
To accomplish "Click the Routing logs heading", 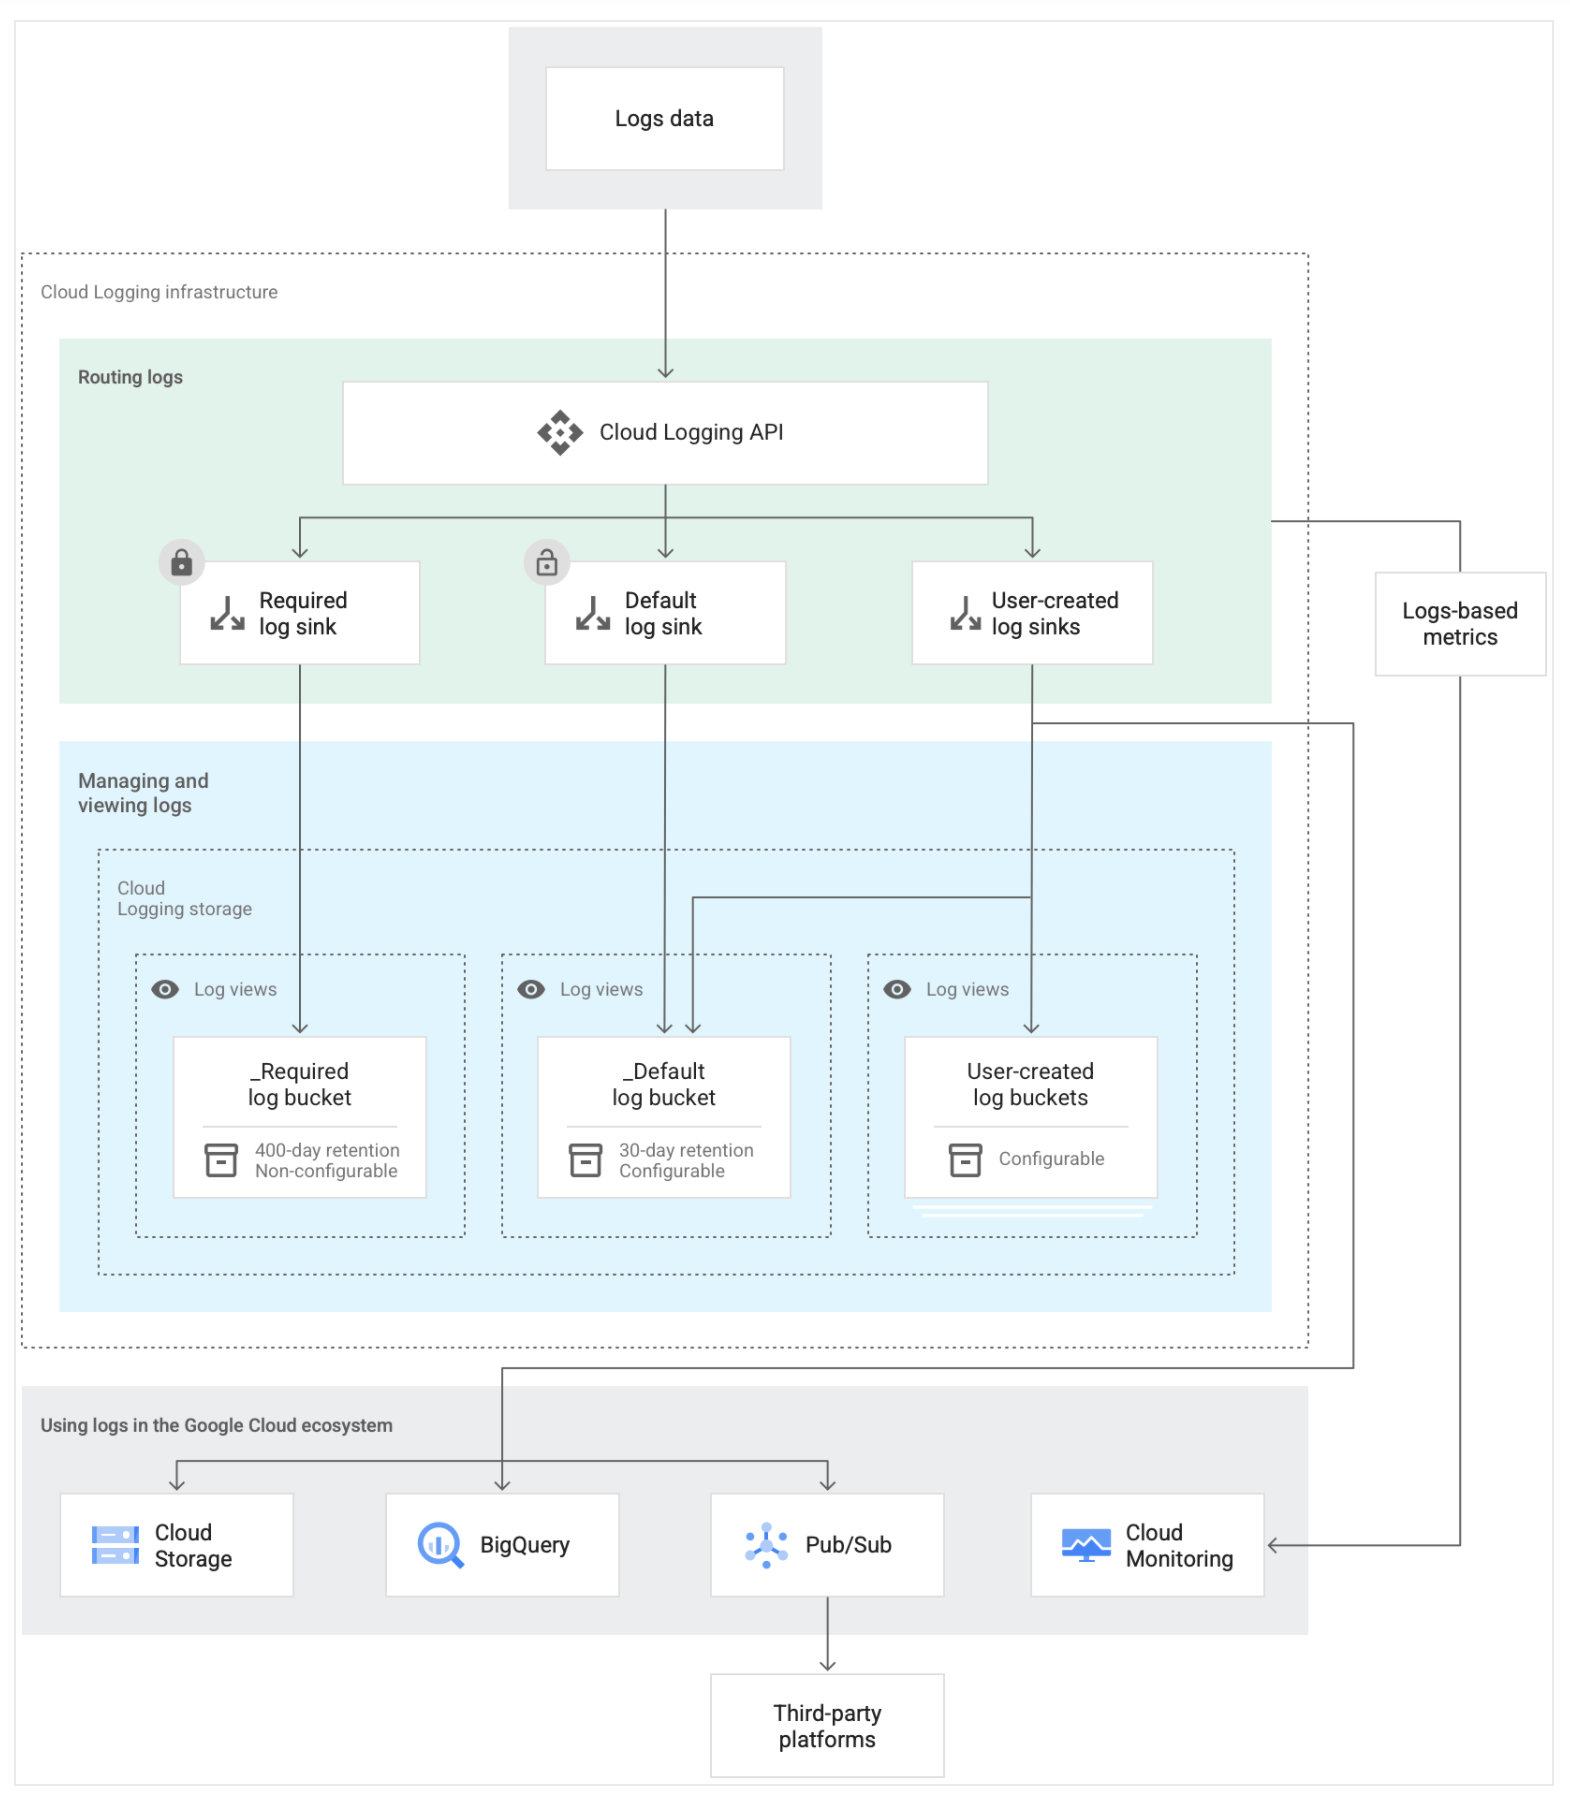I will pos(130,377).
